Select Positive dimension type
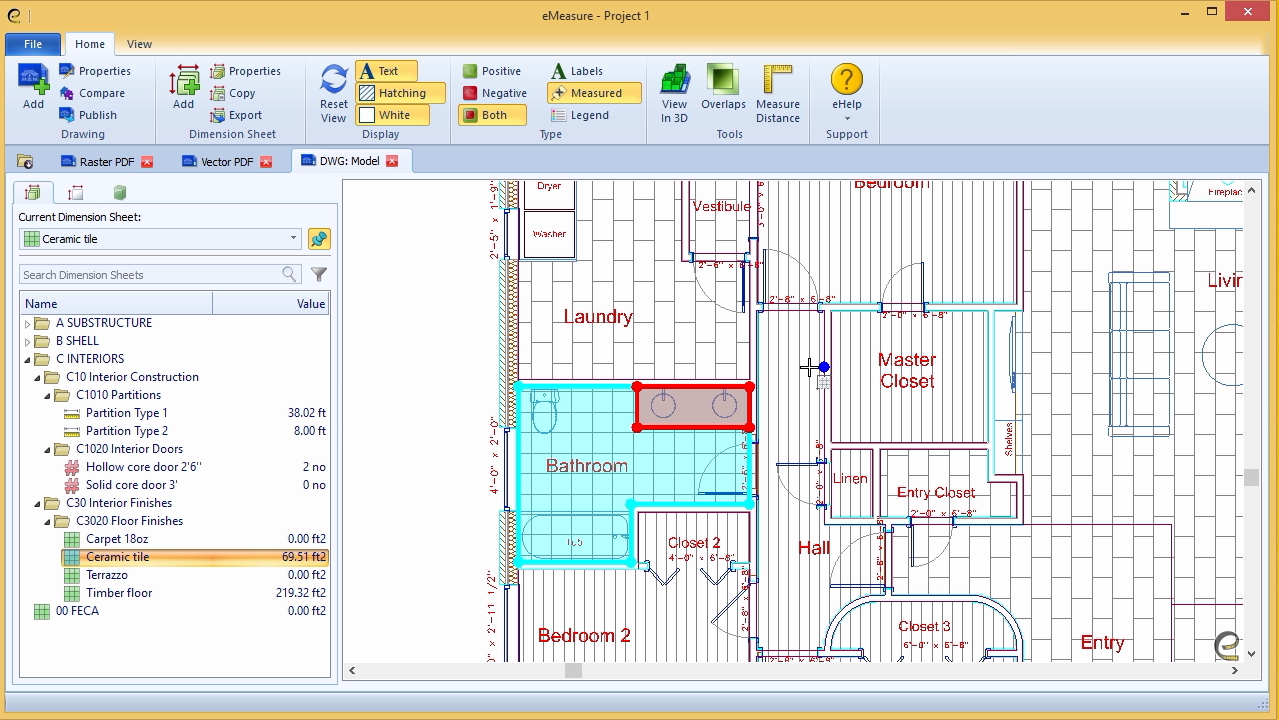The width and height of the screenshot is (1279, 720). (491, 71)
